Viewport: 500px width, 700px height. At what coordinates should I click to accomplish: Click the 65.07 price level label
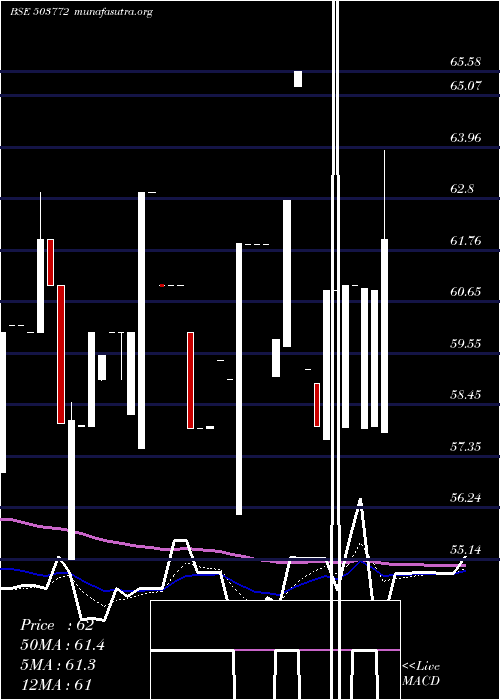pyautogui.click(x=466, y=86)
